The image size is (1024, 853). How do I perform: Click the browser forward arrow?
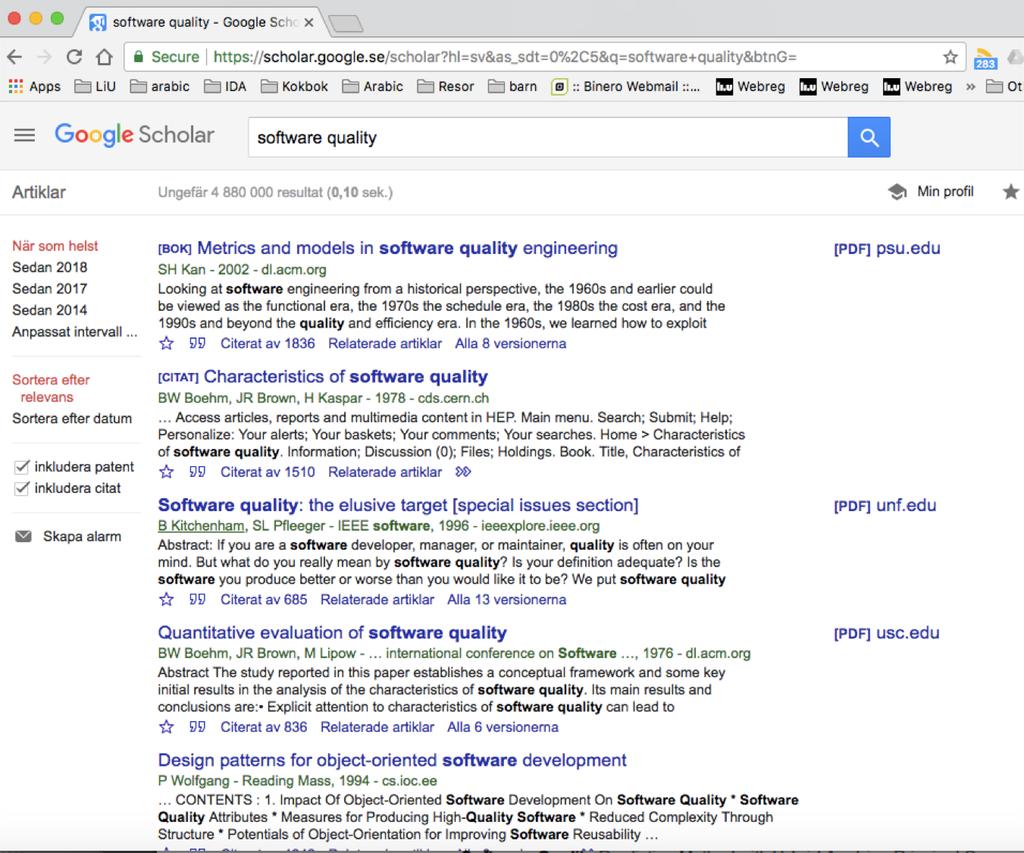[44, 57]
